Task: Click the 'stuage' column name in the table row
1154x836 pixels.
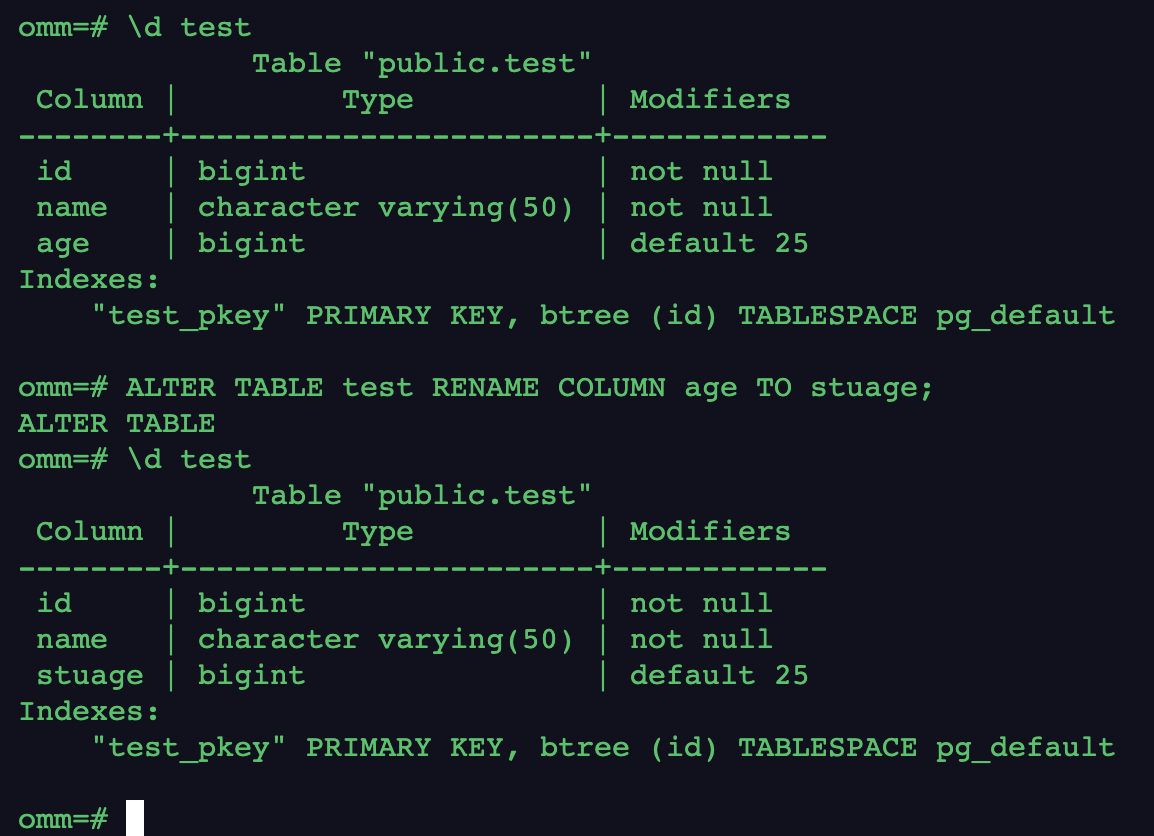Action: pyautogui.click(x=89, y=675)
